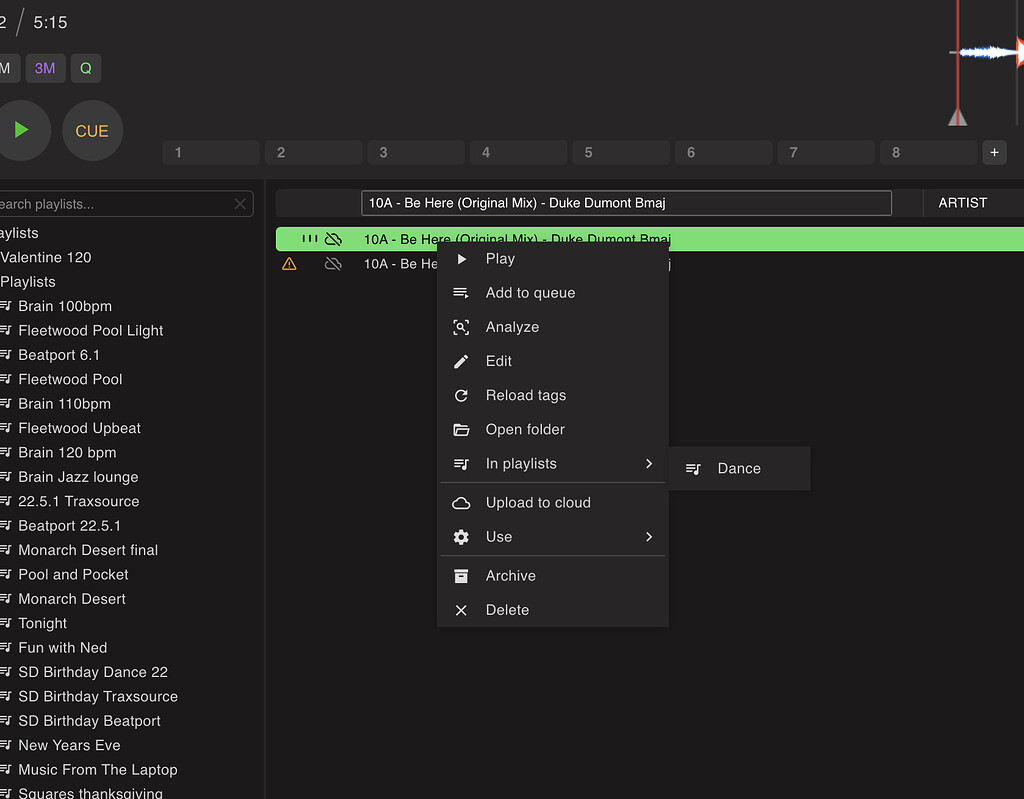The image size is (1024, 799).
Task: Toggle the Q quantize button
Action: point(86,68)
